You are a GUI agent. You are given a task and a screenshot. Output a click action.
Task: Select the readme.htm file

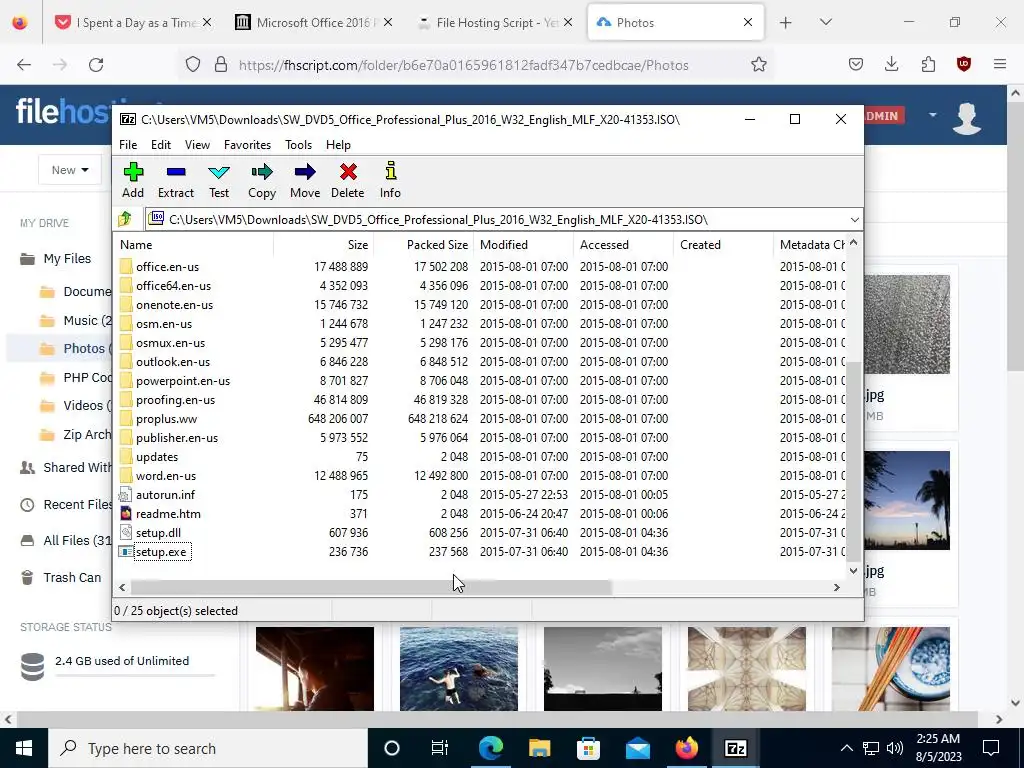click(x=168, y=514)
